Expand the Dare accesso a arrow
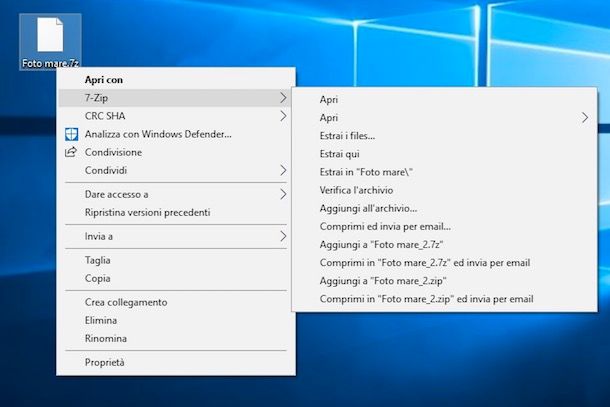Viewport: 610px width, 407px height. pos(283,194)
